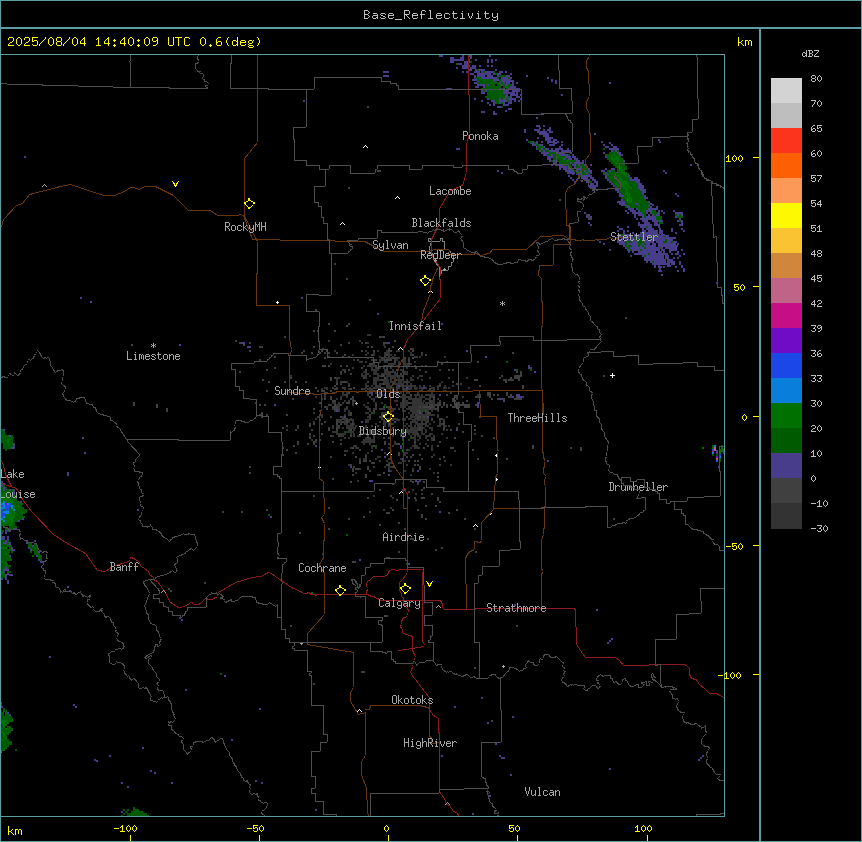Viewport: 862px width, 842px height.
Task: Click the Sylvan label
Action: [x=390, y=245]
